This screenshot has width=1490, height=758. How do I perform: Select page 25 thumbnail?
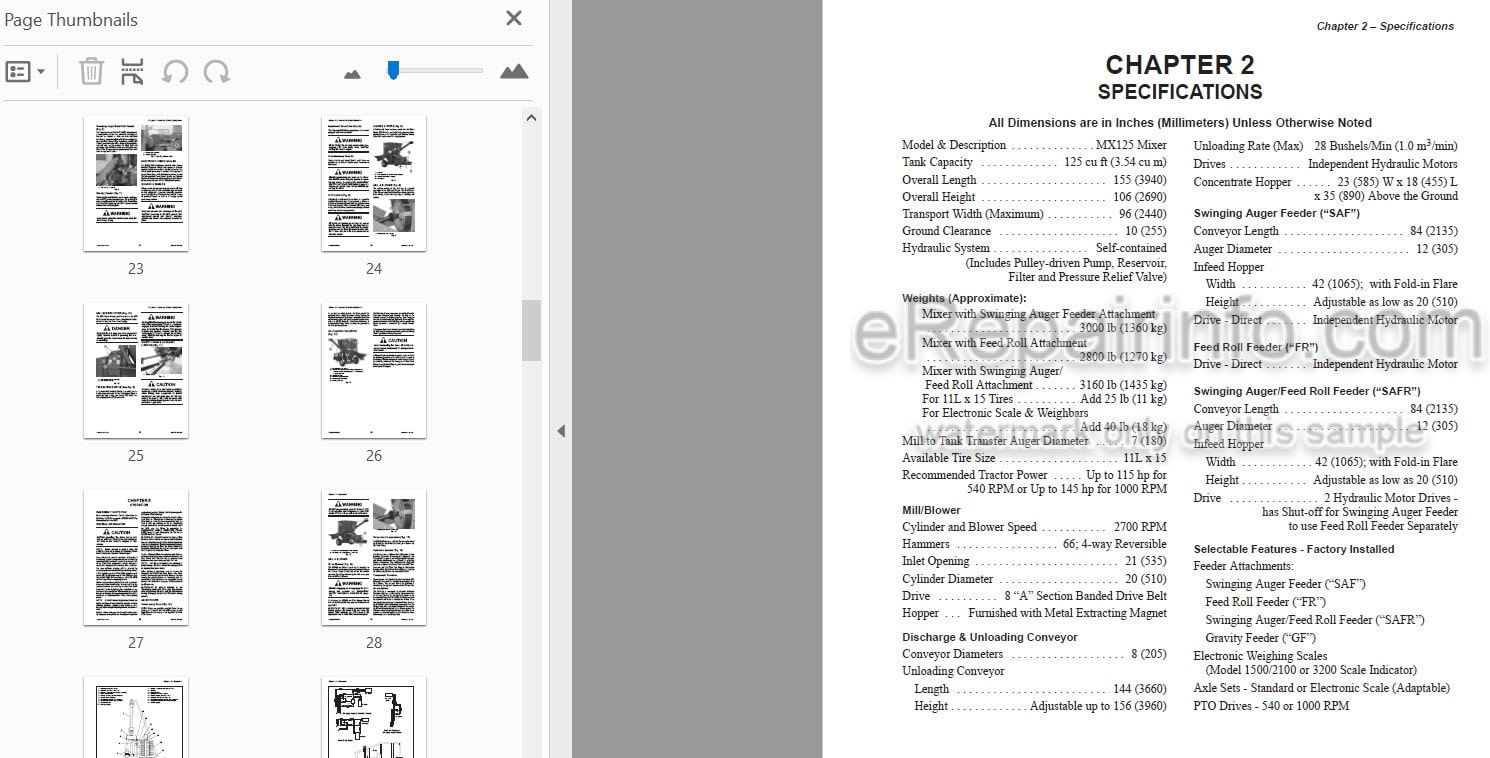click(x=136, y=371)
